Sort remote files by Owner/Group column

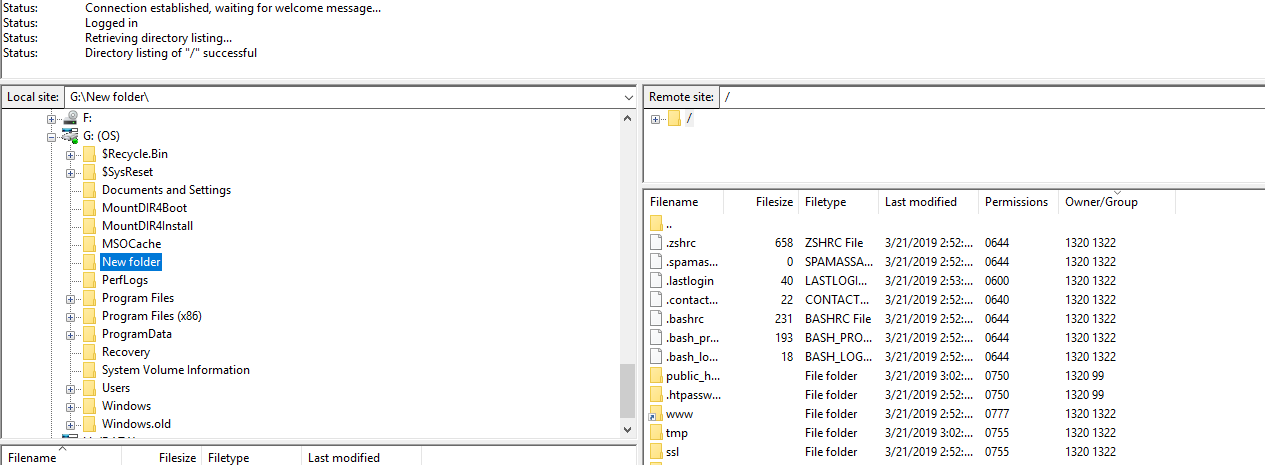pyautogui.click(x=1116, y=202)
